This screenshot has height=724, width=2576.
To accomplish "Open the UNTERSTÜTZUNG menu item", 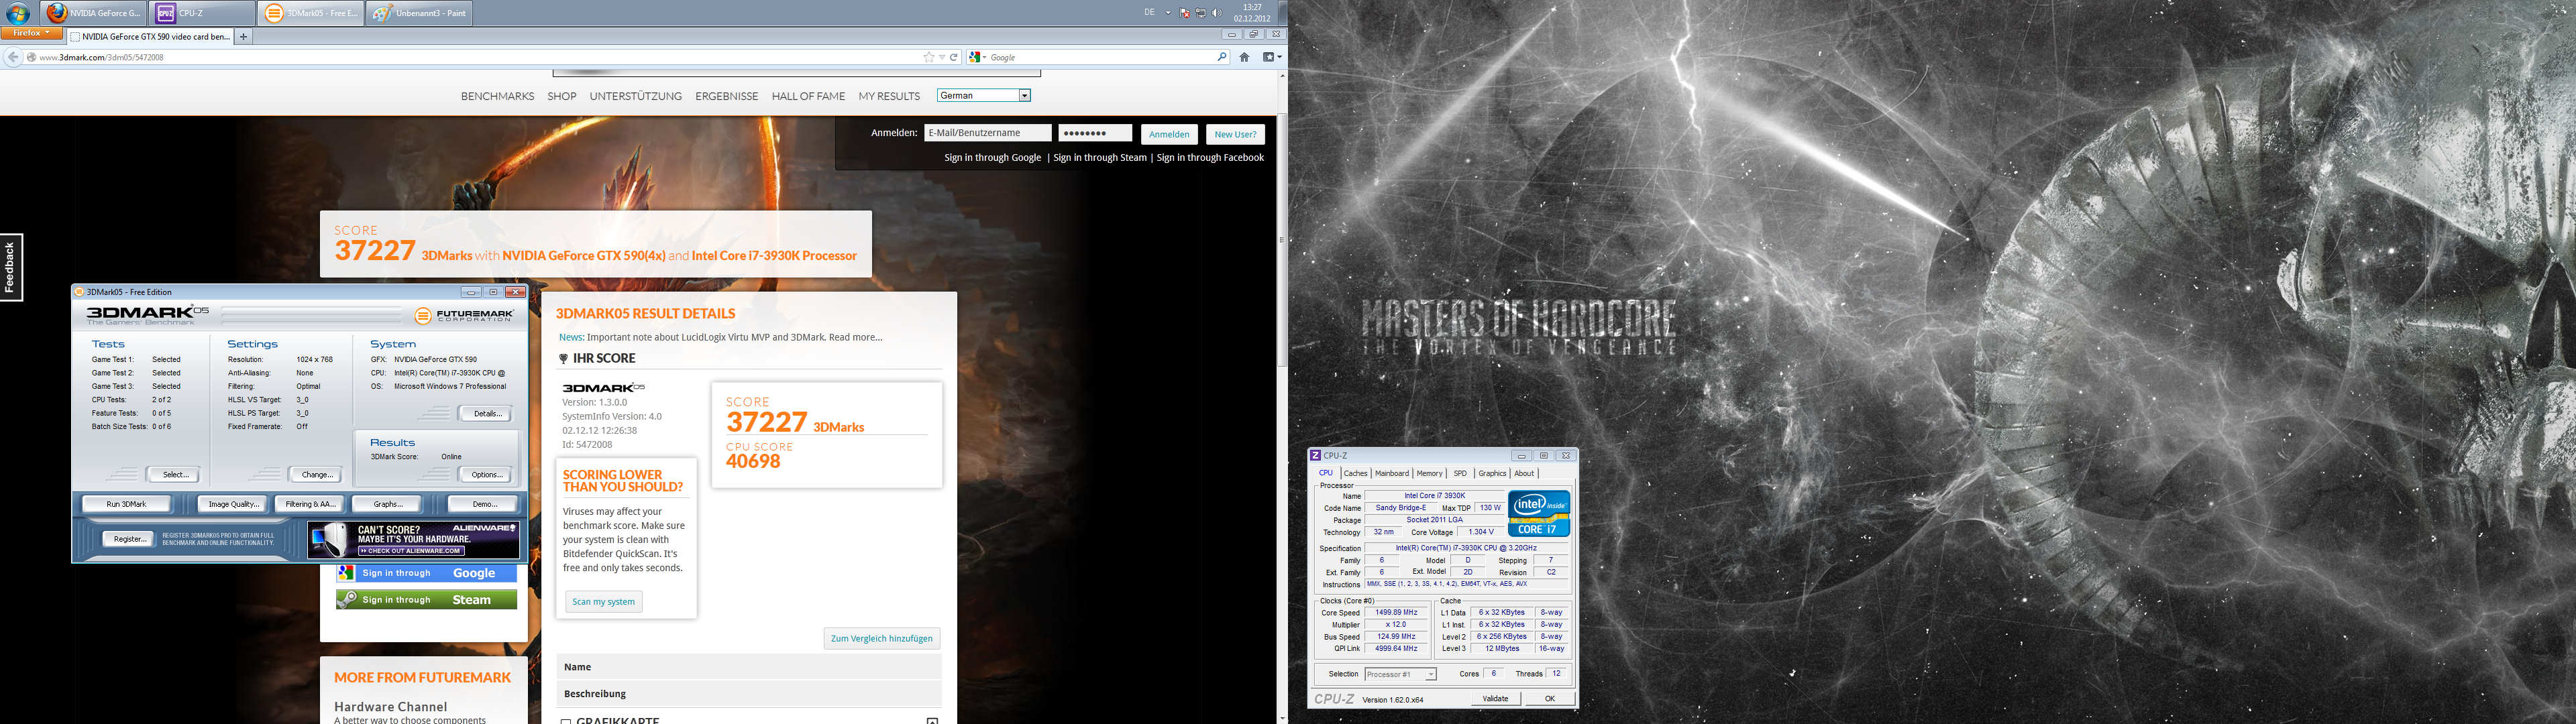I will click(x=635, y=96).
